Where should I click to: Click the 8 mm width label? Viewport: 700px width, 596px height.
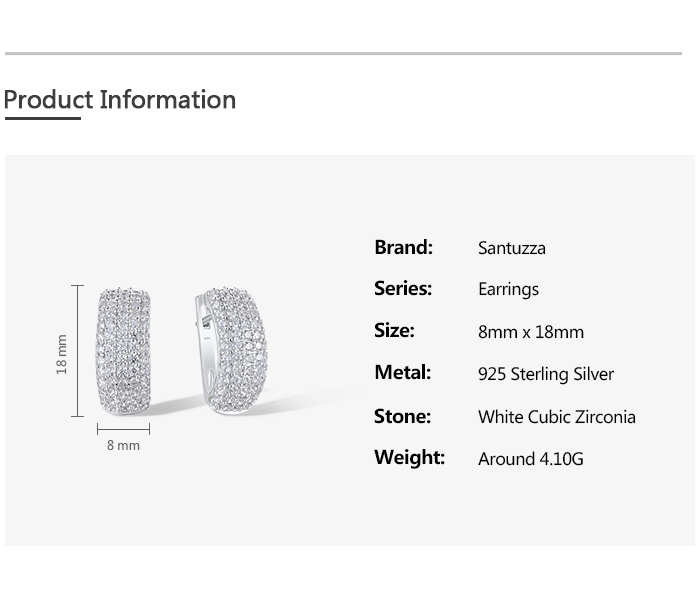(123, 445)
